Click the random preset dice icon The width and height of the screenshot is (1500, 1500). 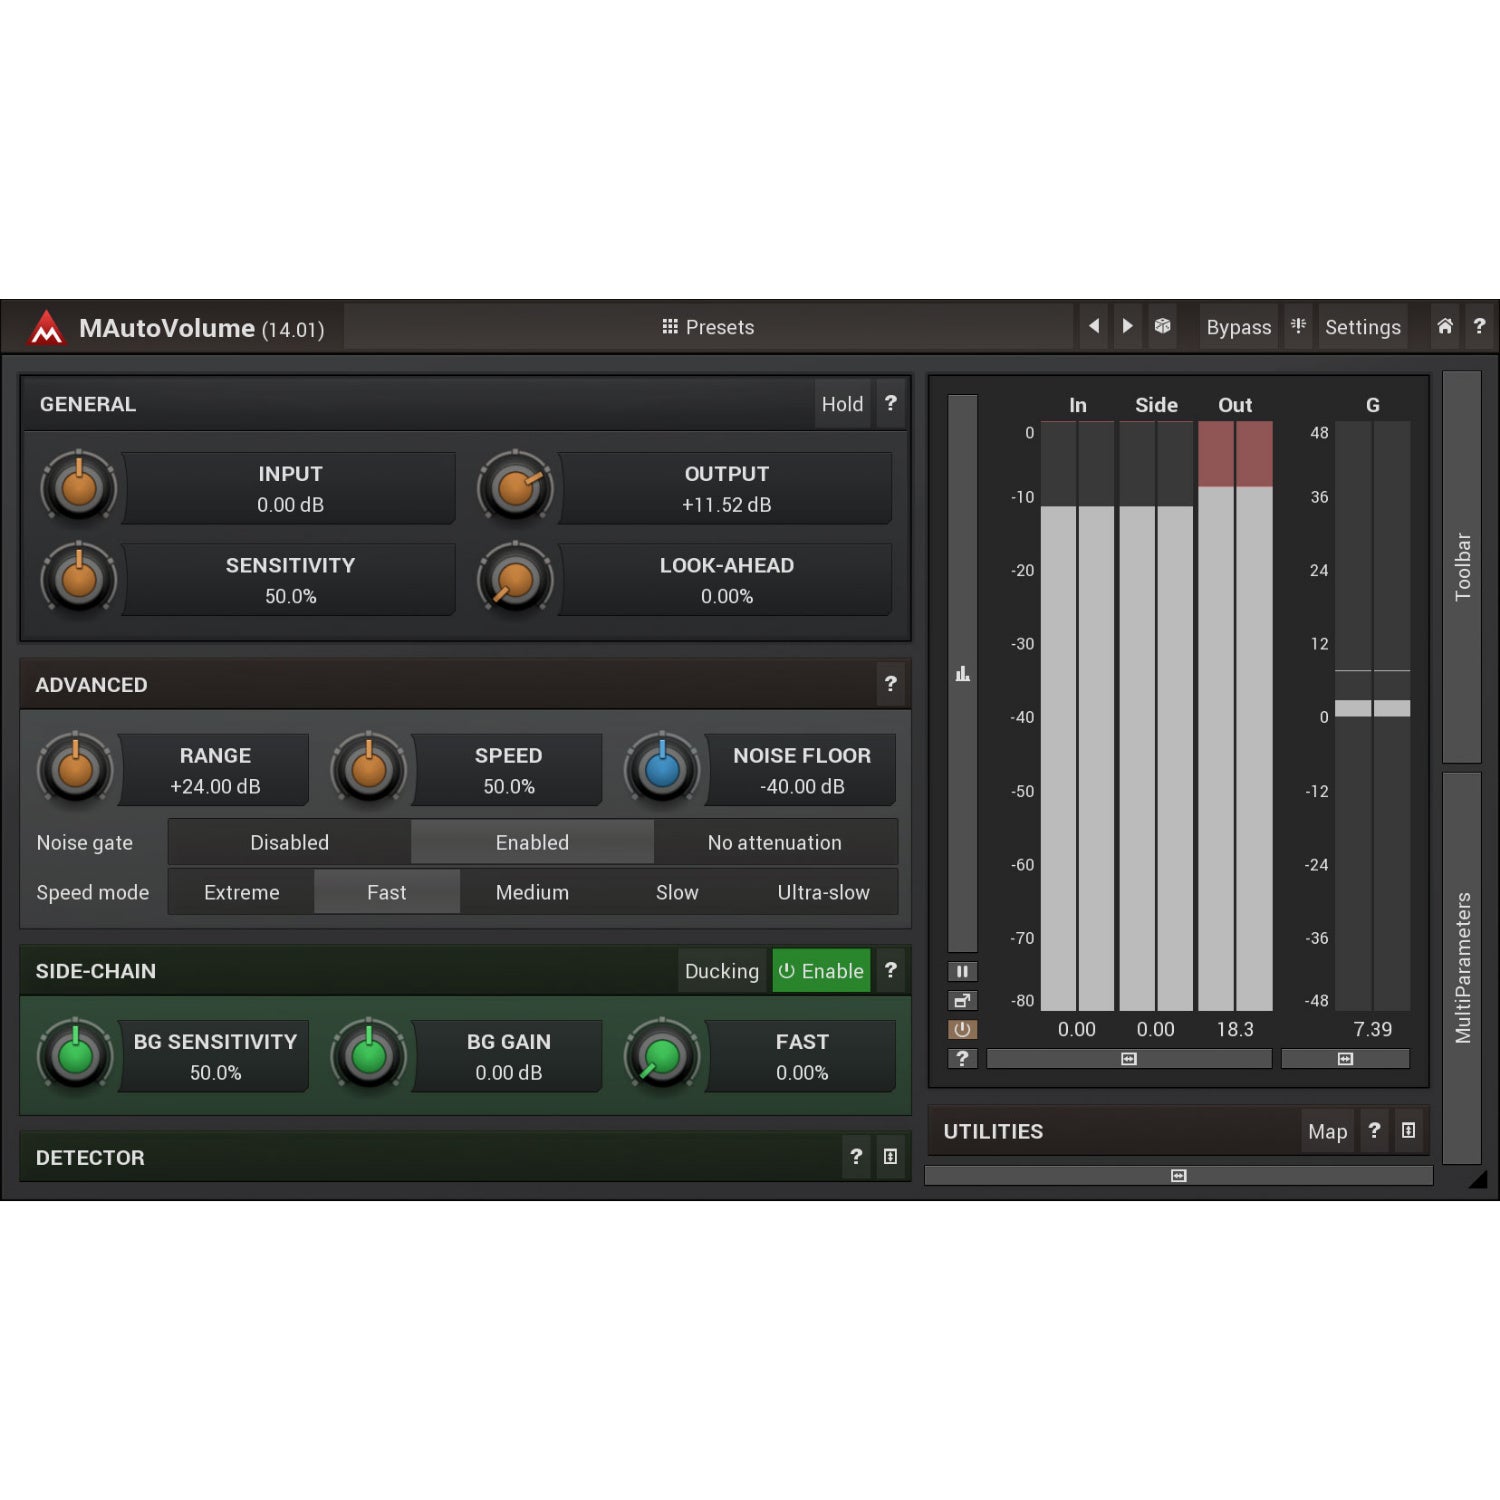tap(1162, 326)
